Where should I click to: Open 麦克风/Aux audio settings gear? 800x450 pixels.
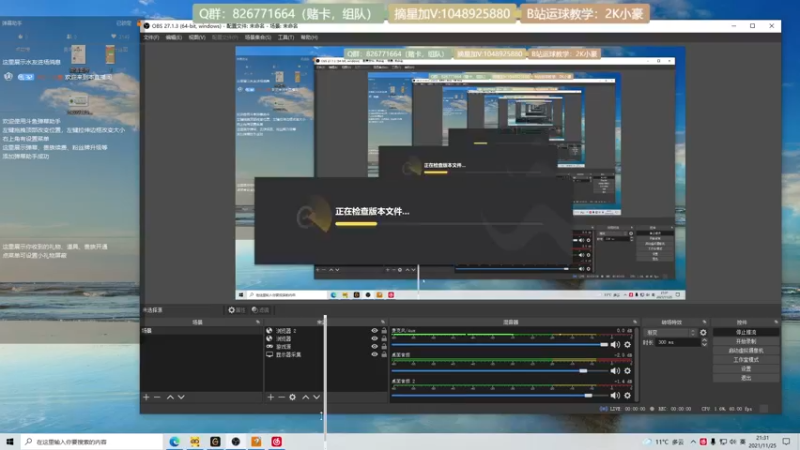(x=628, y=345)
